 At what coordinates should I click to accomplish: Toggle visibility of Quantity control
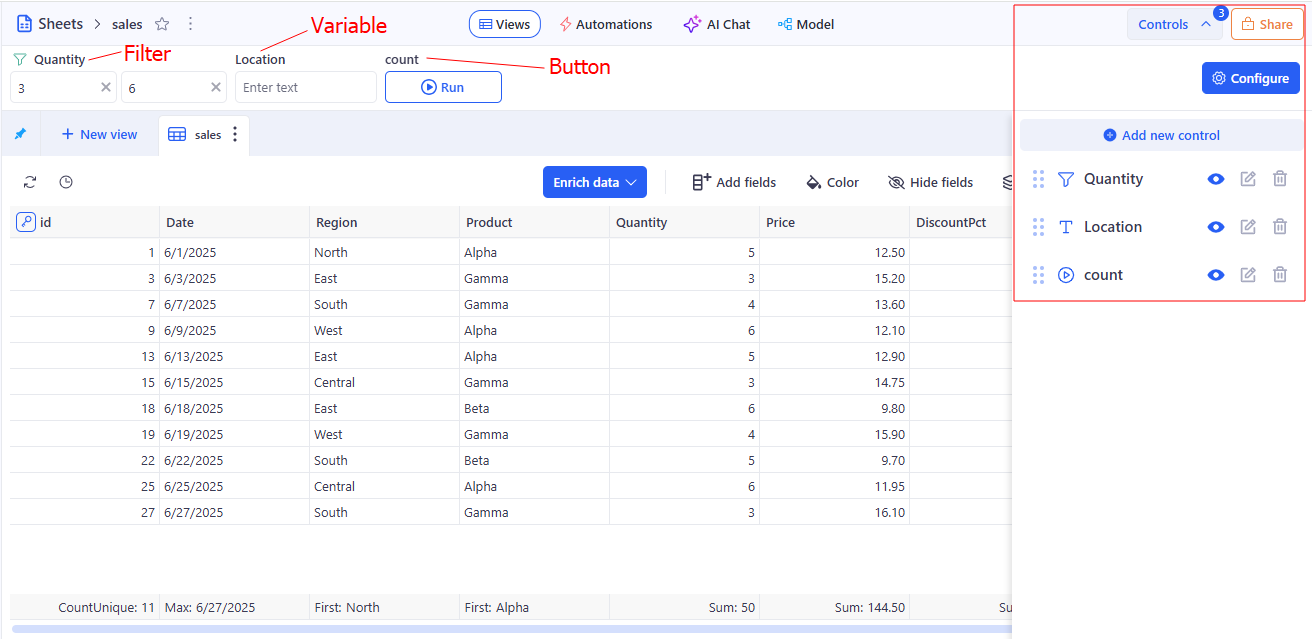1216,179
